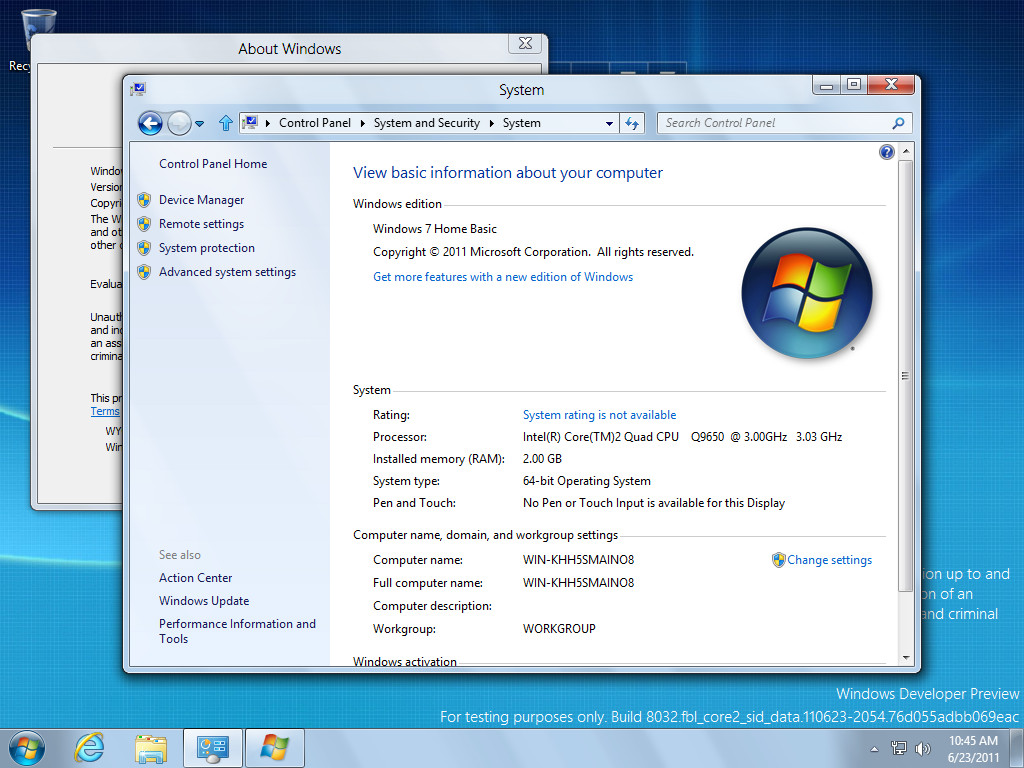Click the Start orb button
The width and height of the screenshot is (1024, 768).
coord(26,747)
